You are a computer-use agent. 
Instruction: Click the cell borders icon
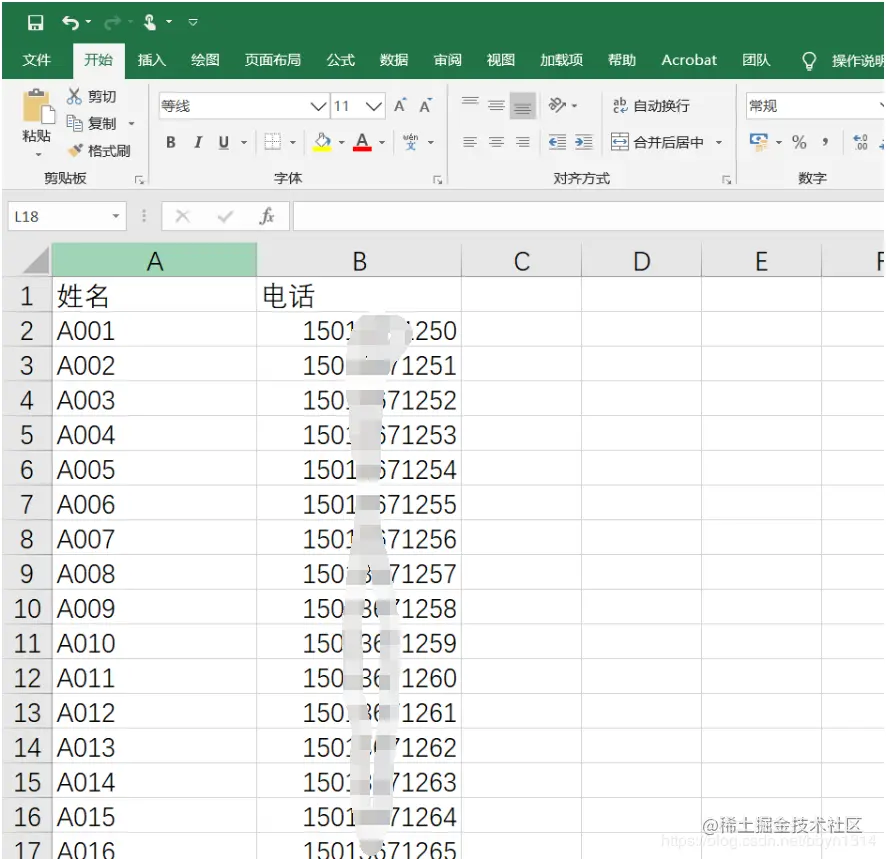point(273,142)
